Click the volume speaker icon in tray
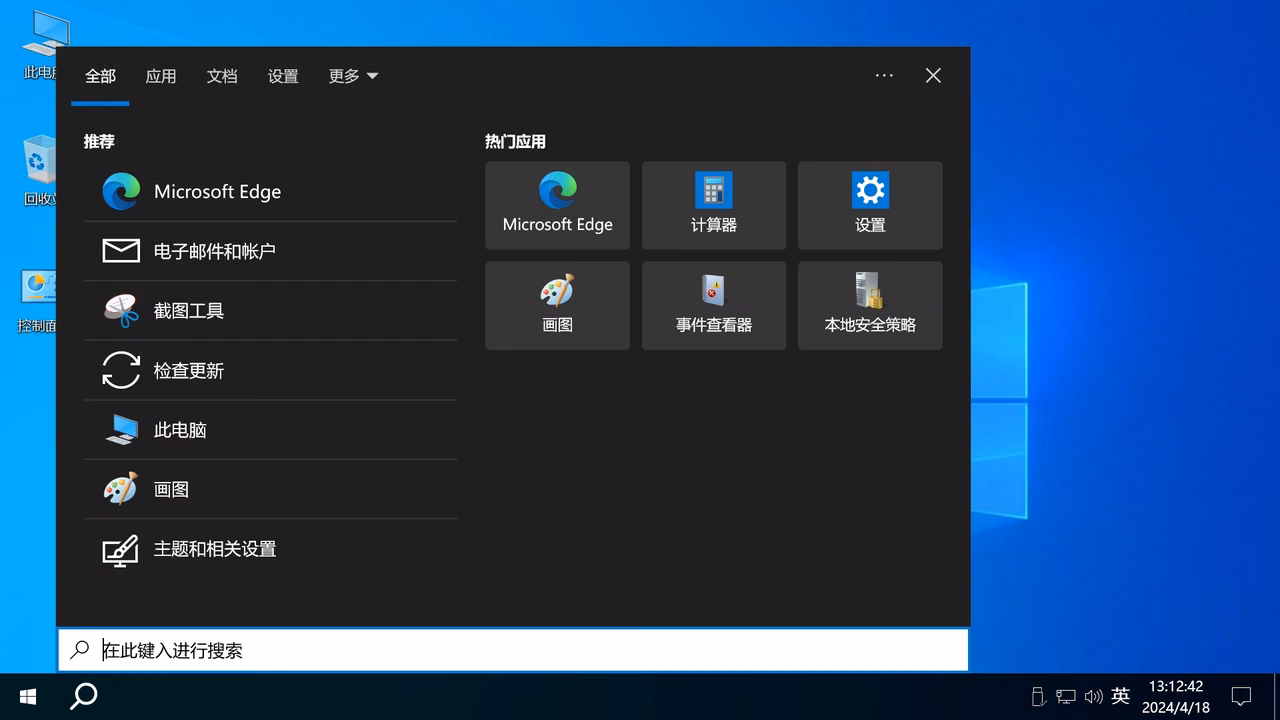The height and width of the screenshot is (720, 1280). pos(1093,696)
